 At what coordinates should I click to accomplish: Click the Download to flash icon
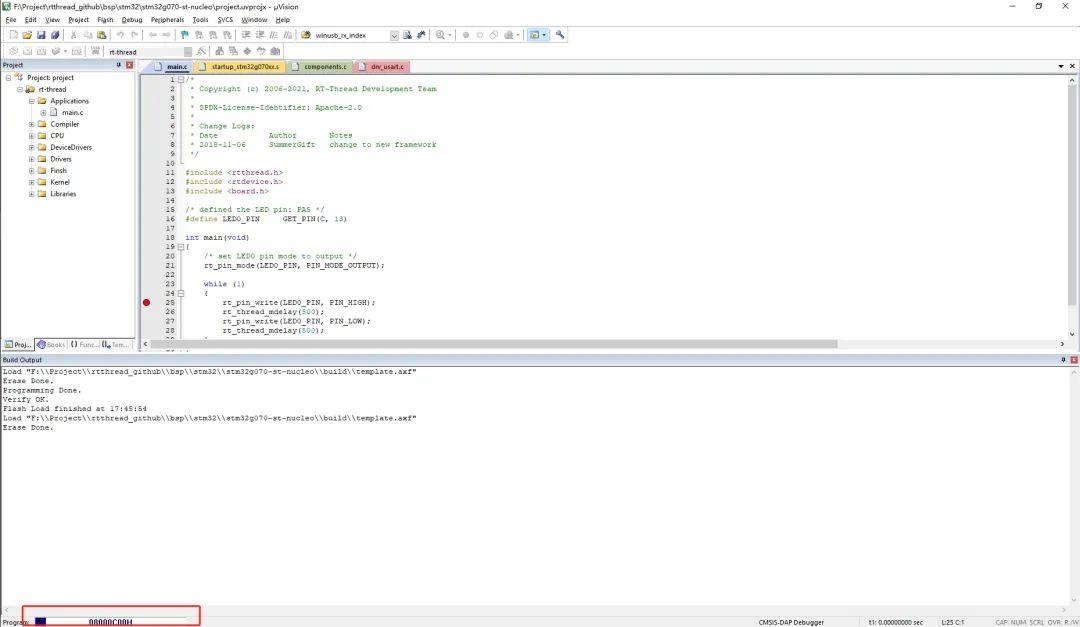pos(96,52)
